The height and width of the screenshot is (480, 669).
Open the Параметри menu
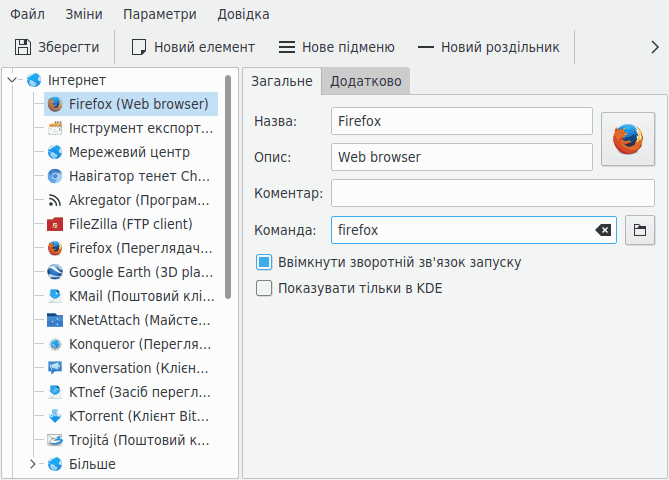click(160, 15)
